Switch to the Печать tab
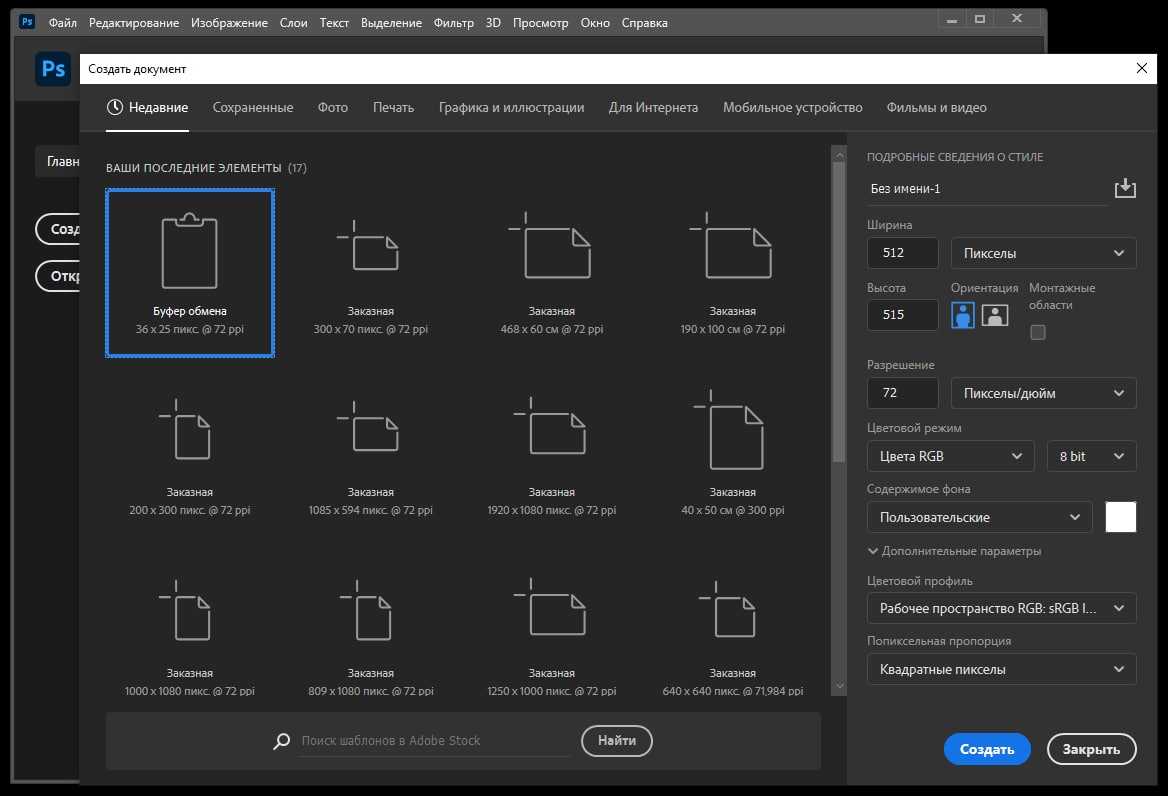1168x796 pixels. pyautogui.click(x=393, y=107)
